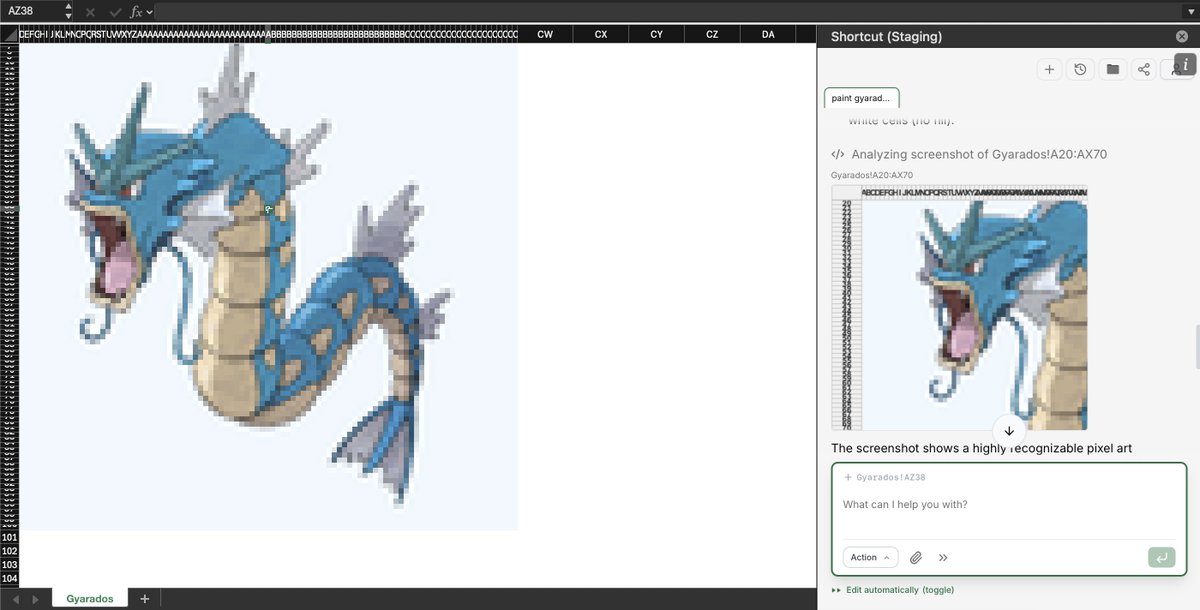The image size is (1200, 610).
Task: Open the dropdown arrow next to fx
Action: [x=150, y=12]
